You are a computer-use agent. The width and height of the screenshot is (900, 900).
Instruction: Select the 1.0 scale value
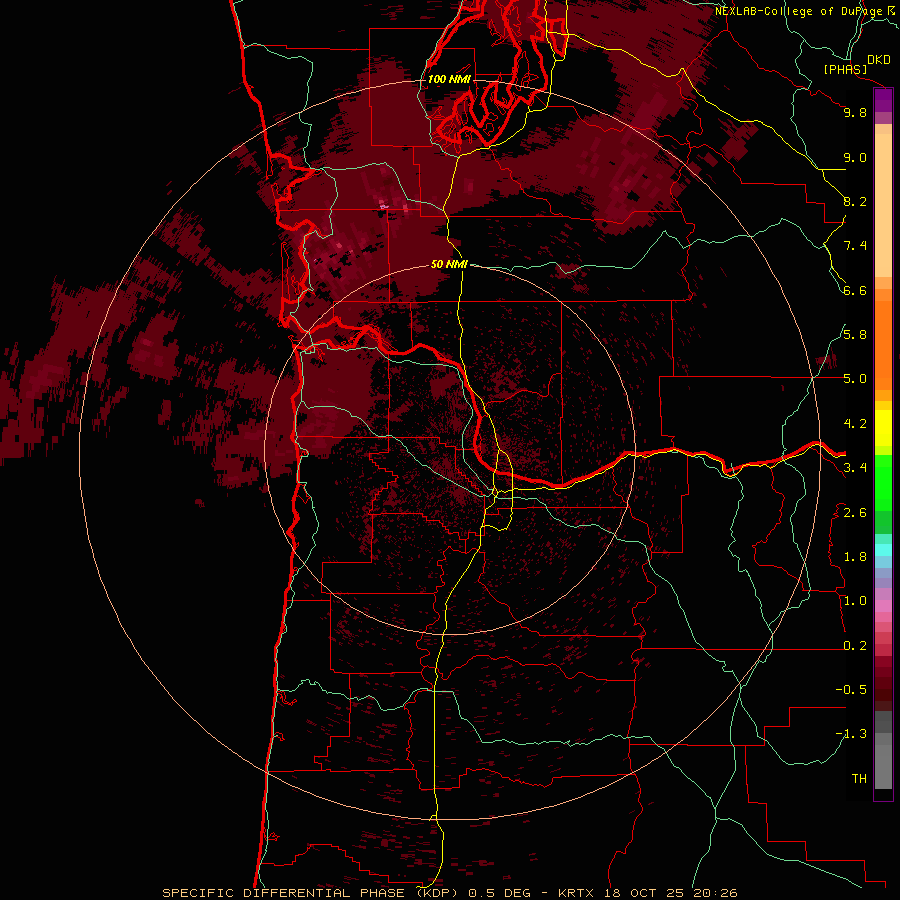[855, 601]
